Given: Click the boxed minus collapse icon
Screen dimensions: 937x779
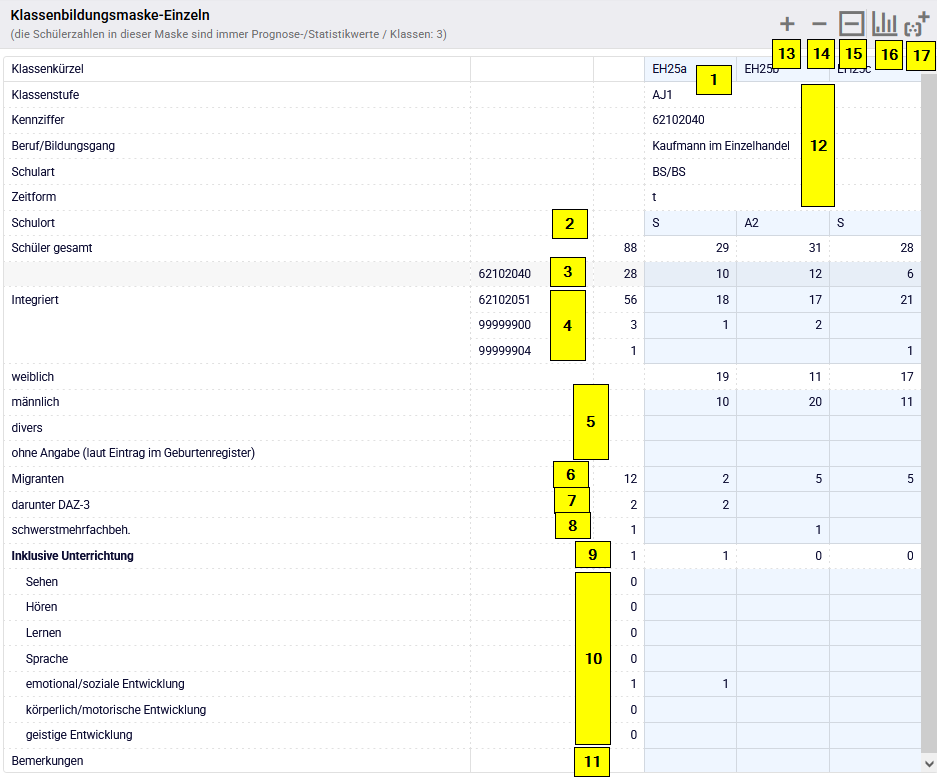Looking at the screenshot, I should [852, 24].
